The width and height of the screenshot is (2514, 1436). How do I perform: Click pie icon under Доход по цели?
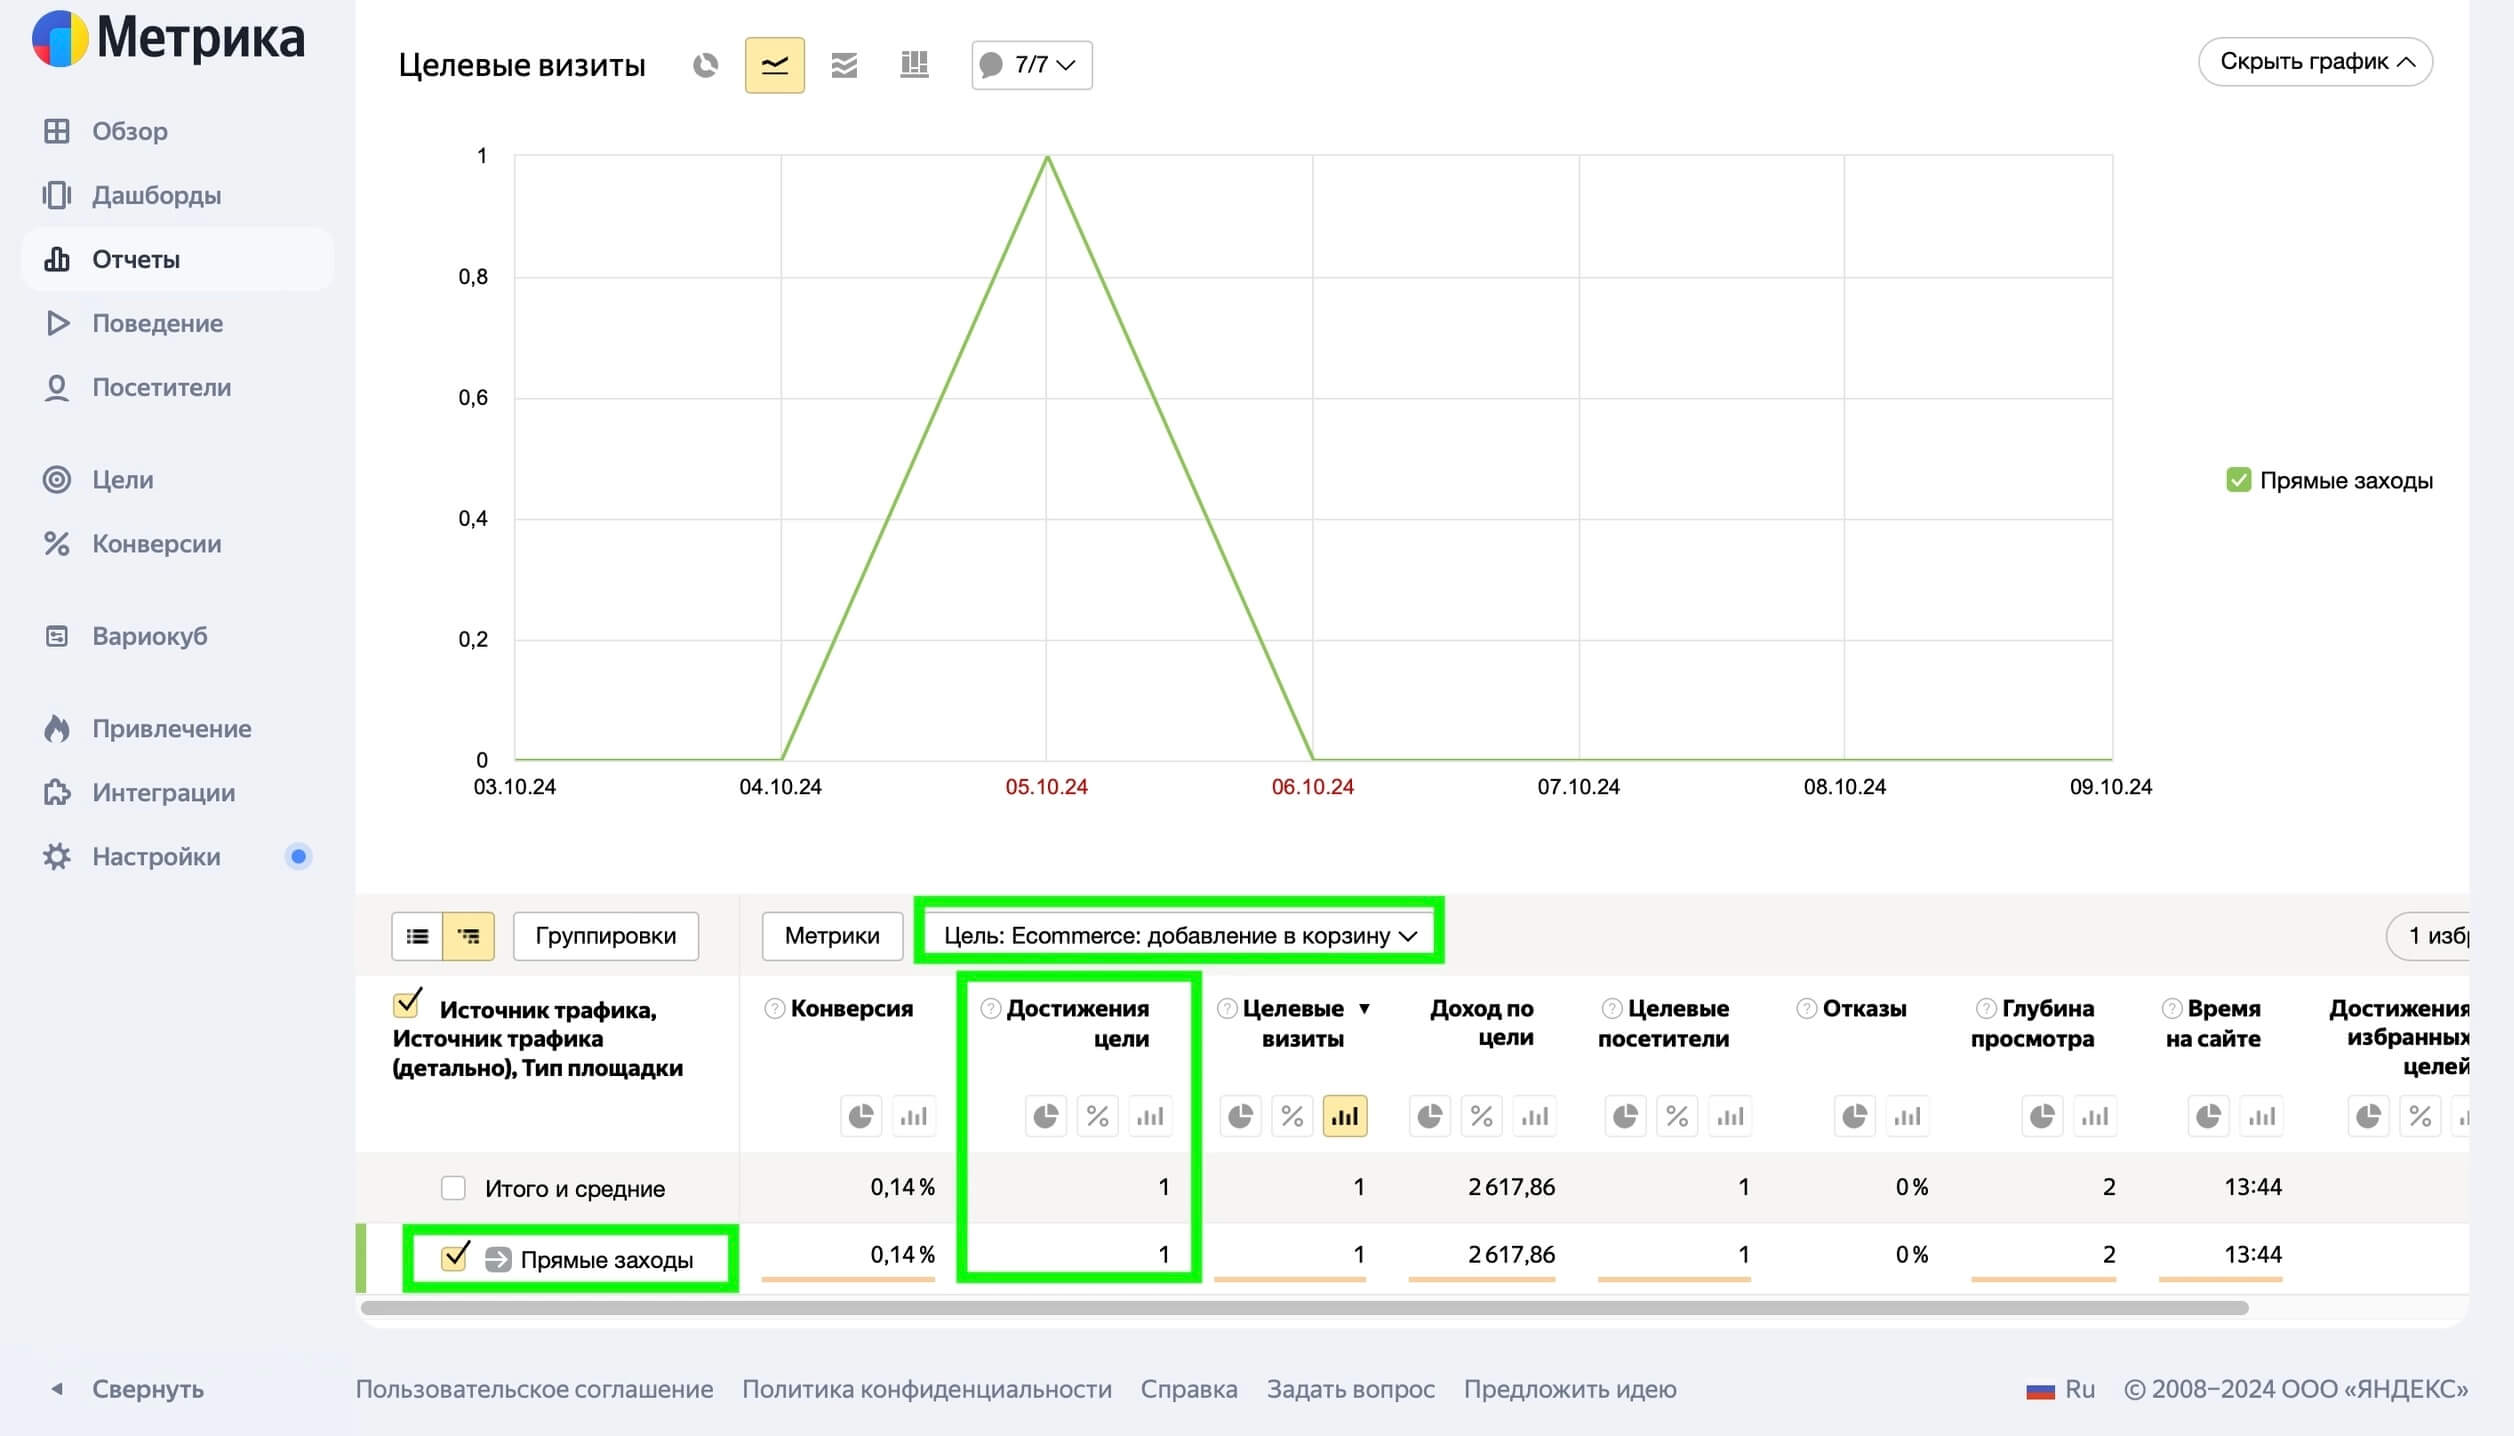pos(1430,1116)
